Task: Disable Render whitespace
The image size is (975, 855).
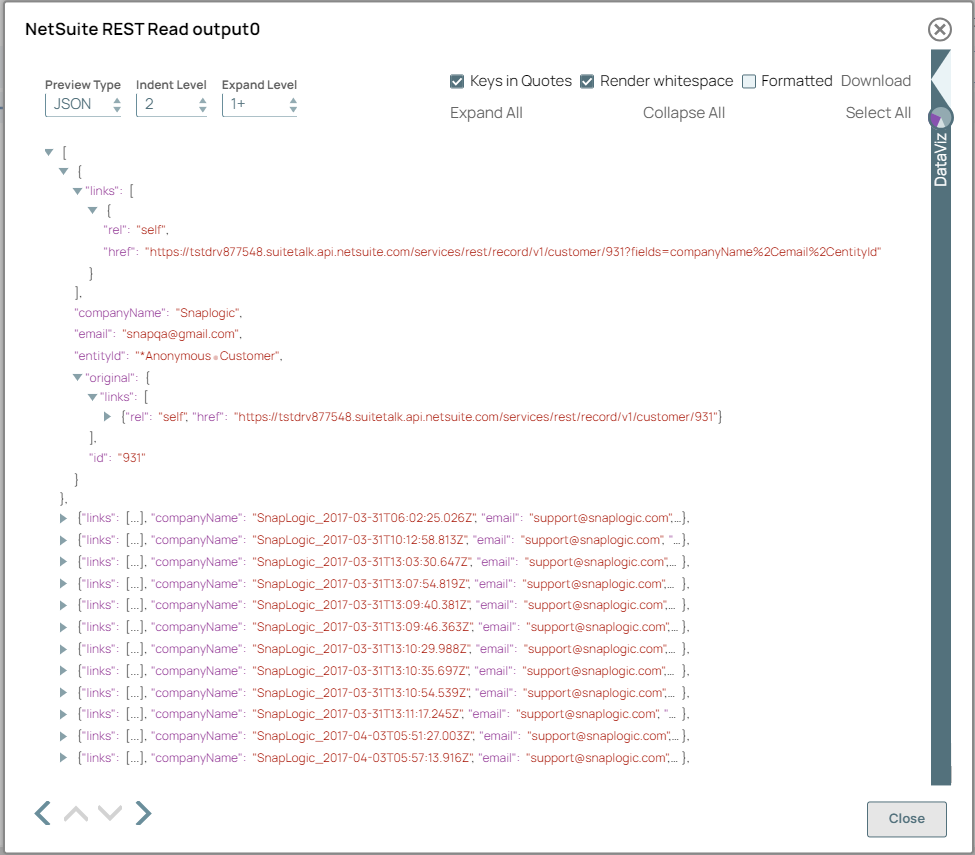Action: (x=587, y=81)
